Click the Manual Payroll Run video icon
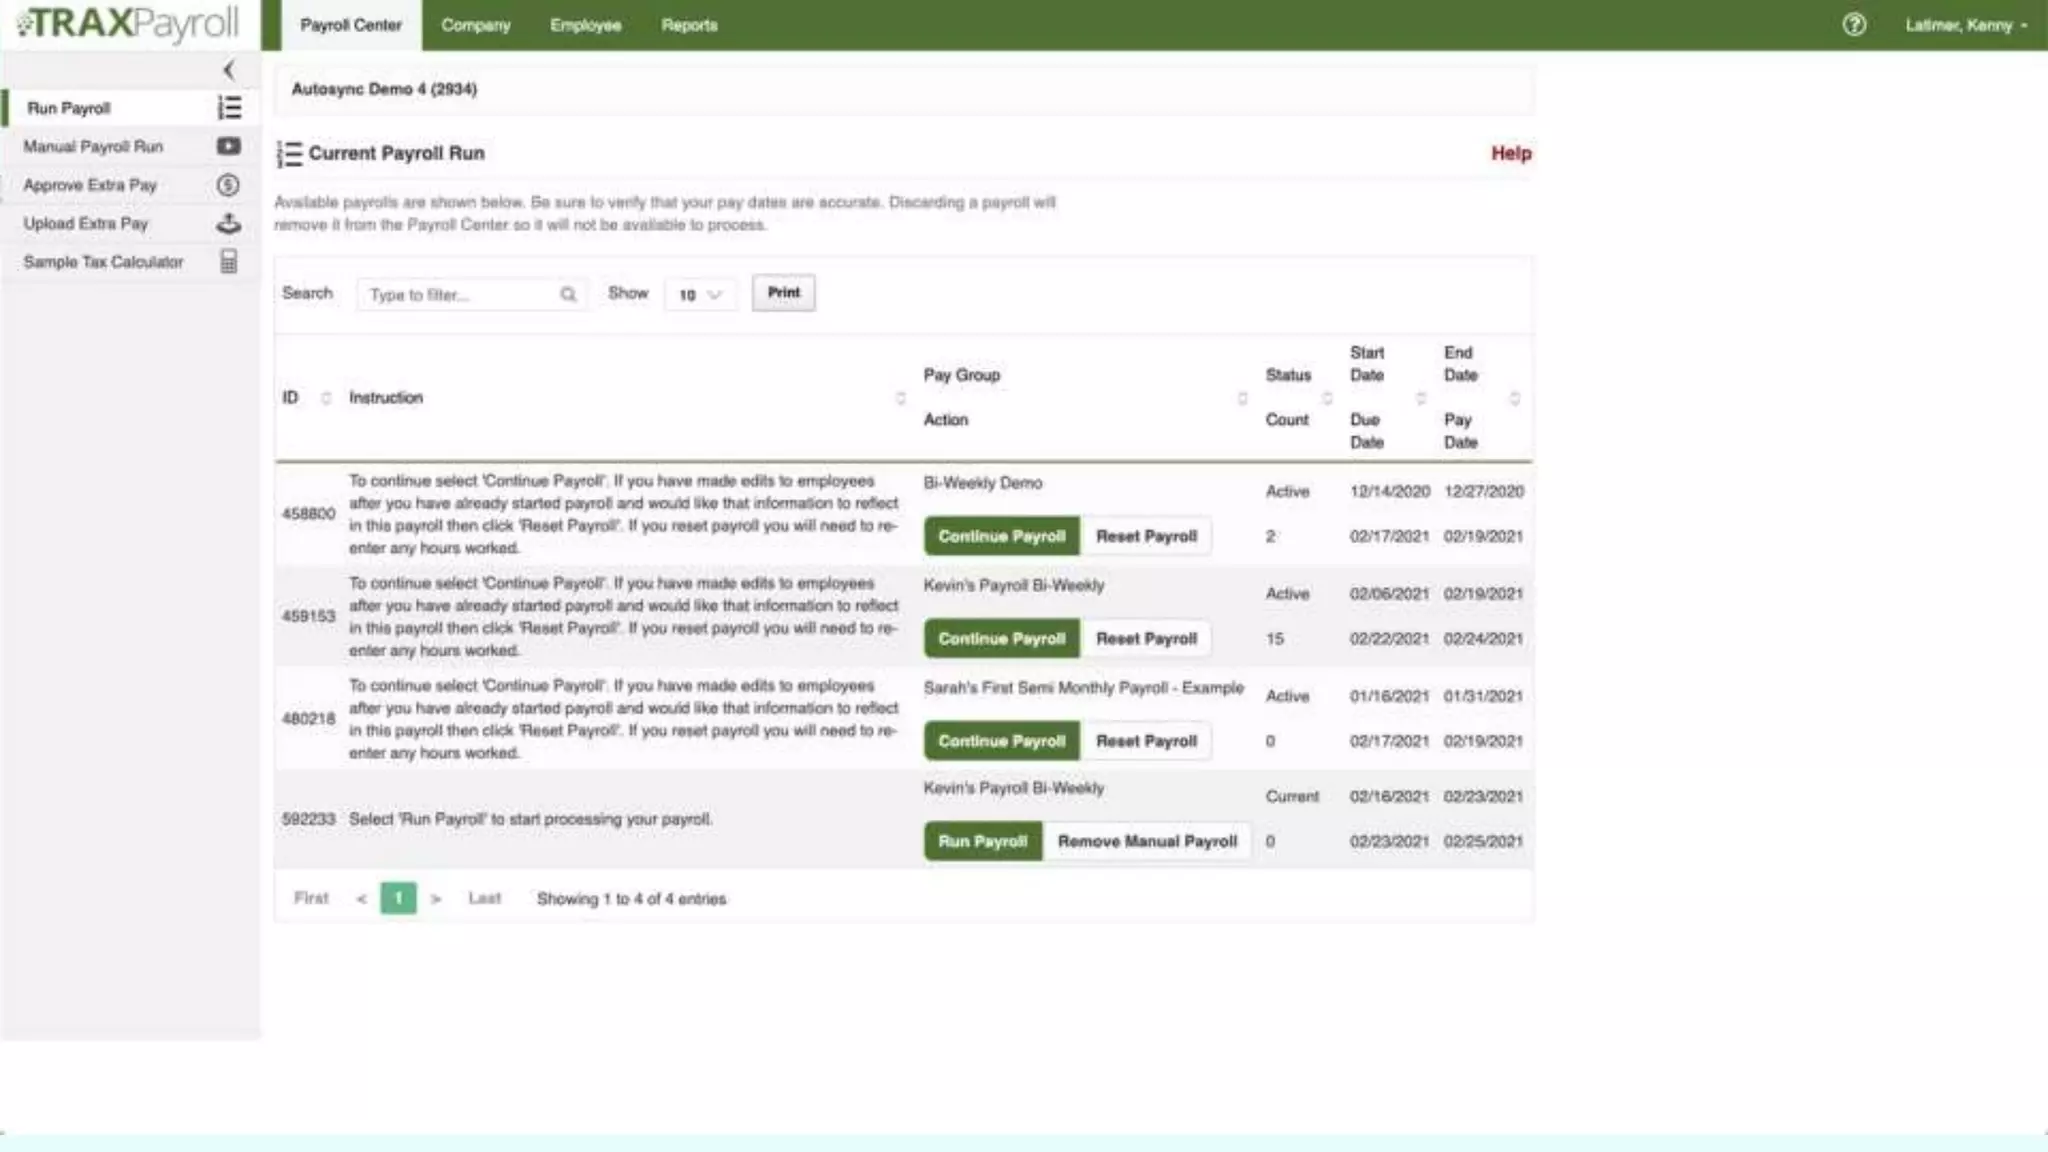This screenshot has height=1152, width=2048. (x=229, y=146)
